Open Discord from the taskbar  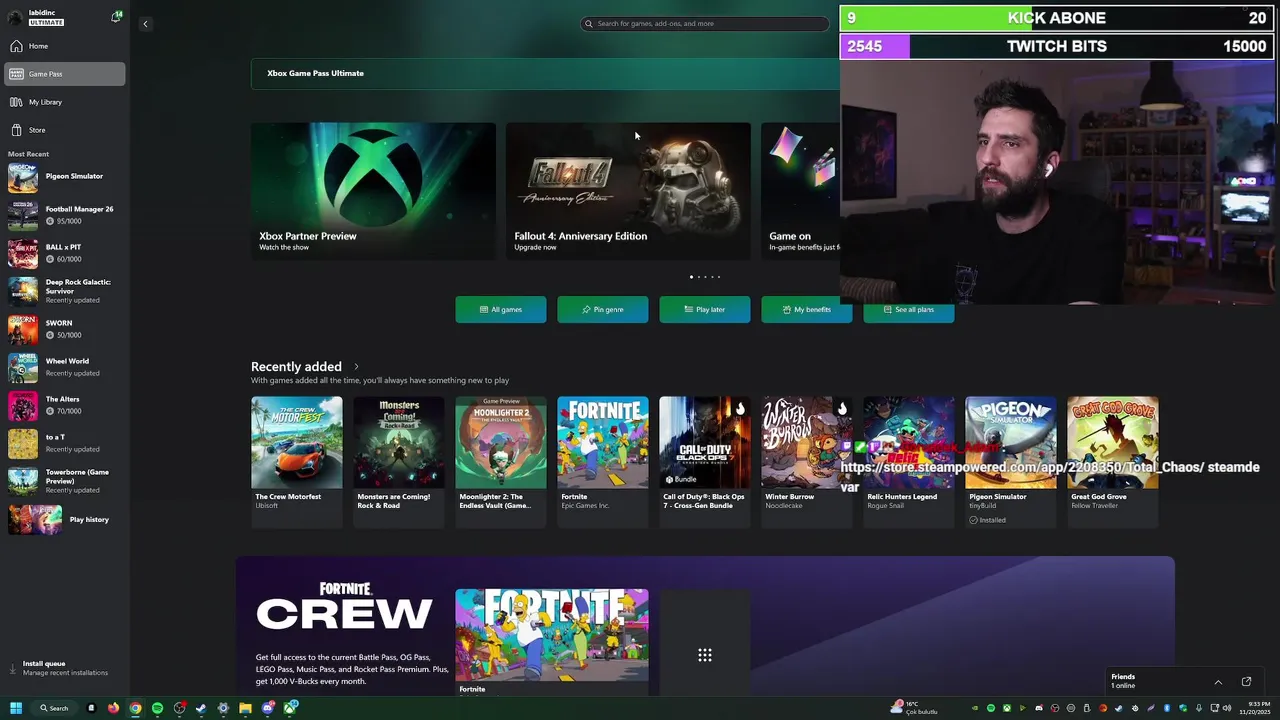point(268,708)
